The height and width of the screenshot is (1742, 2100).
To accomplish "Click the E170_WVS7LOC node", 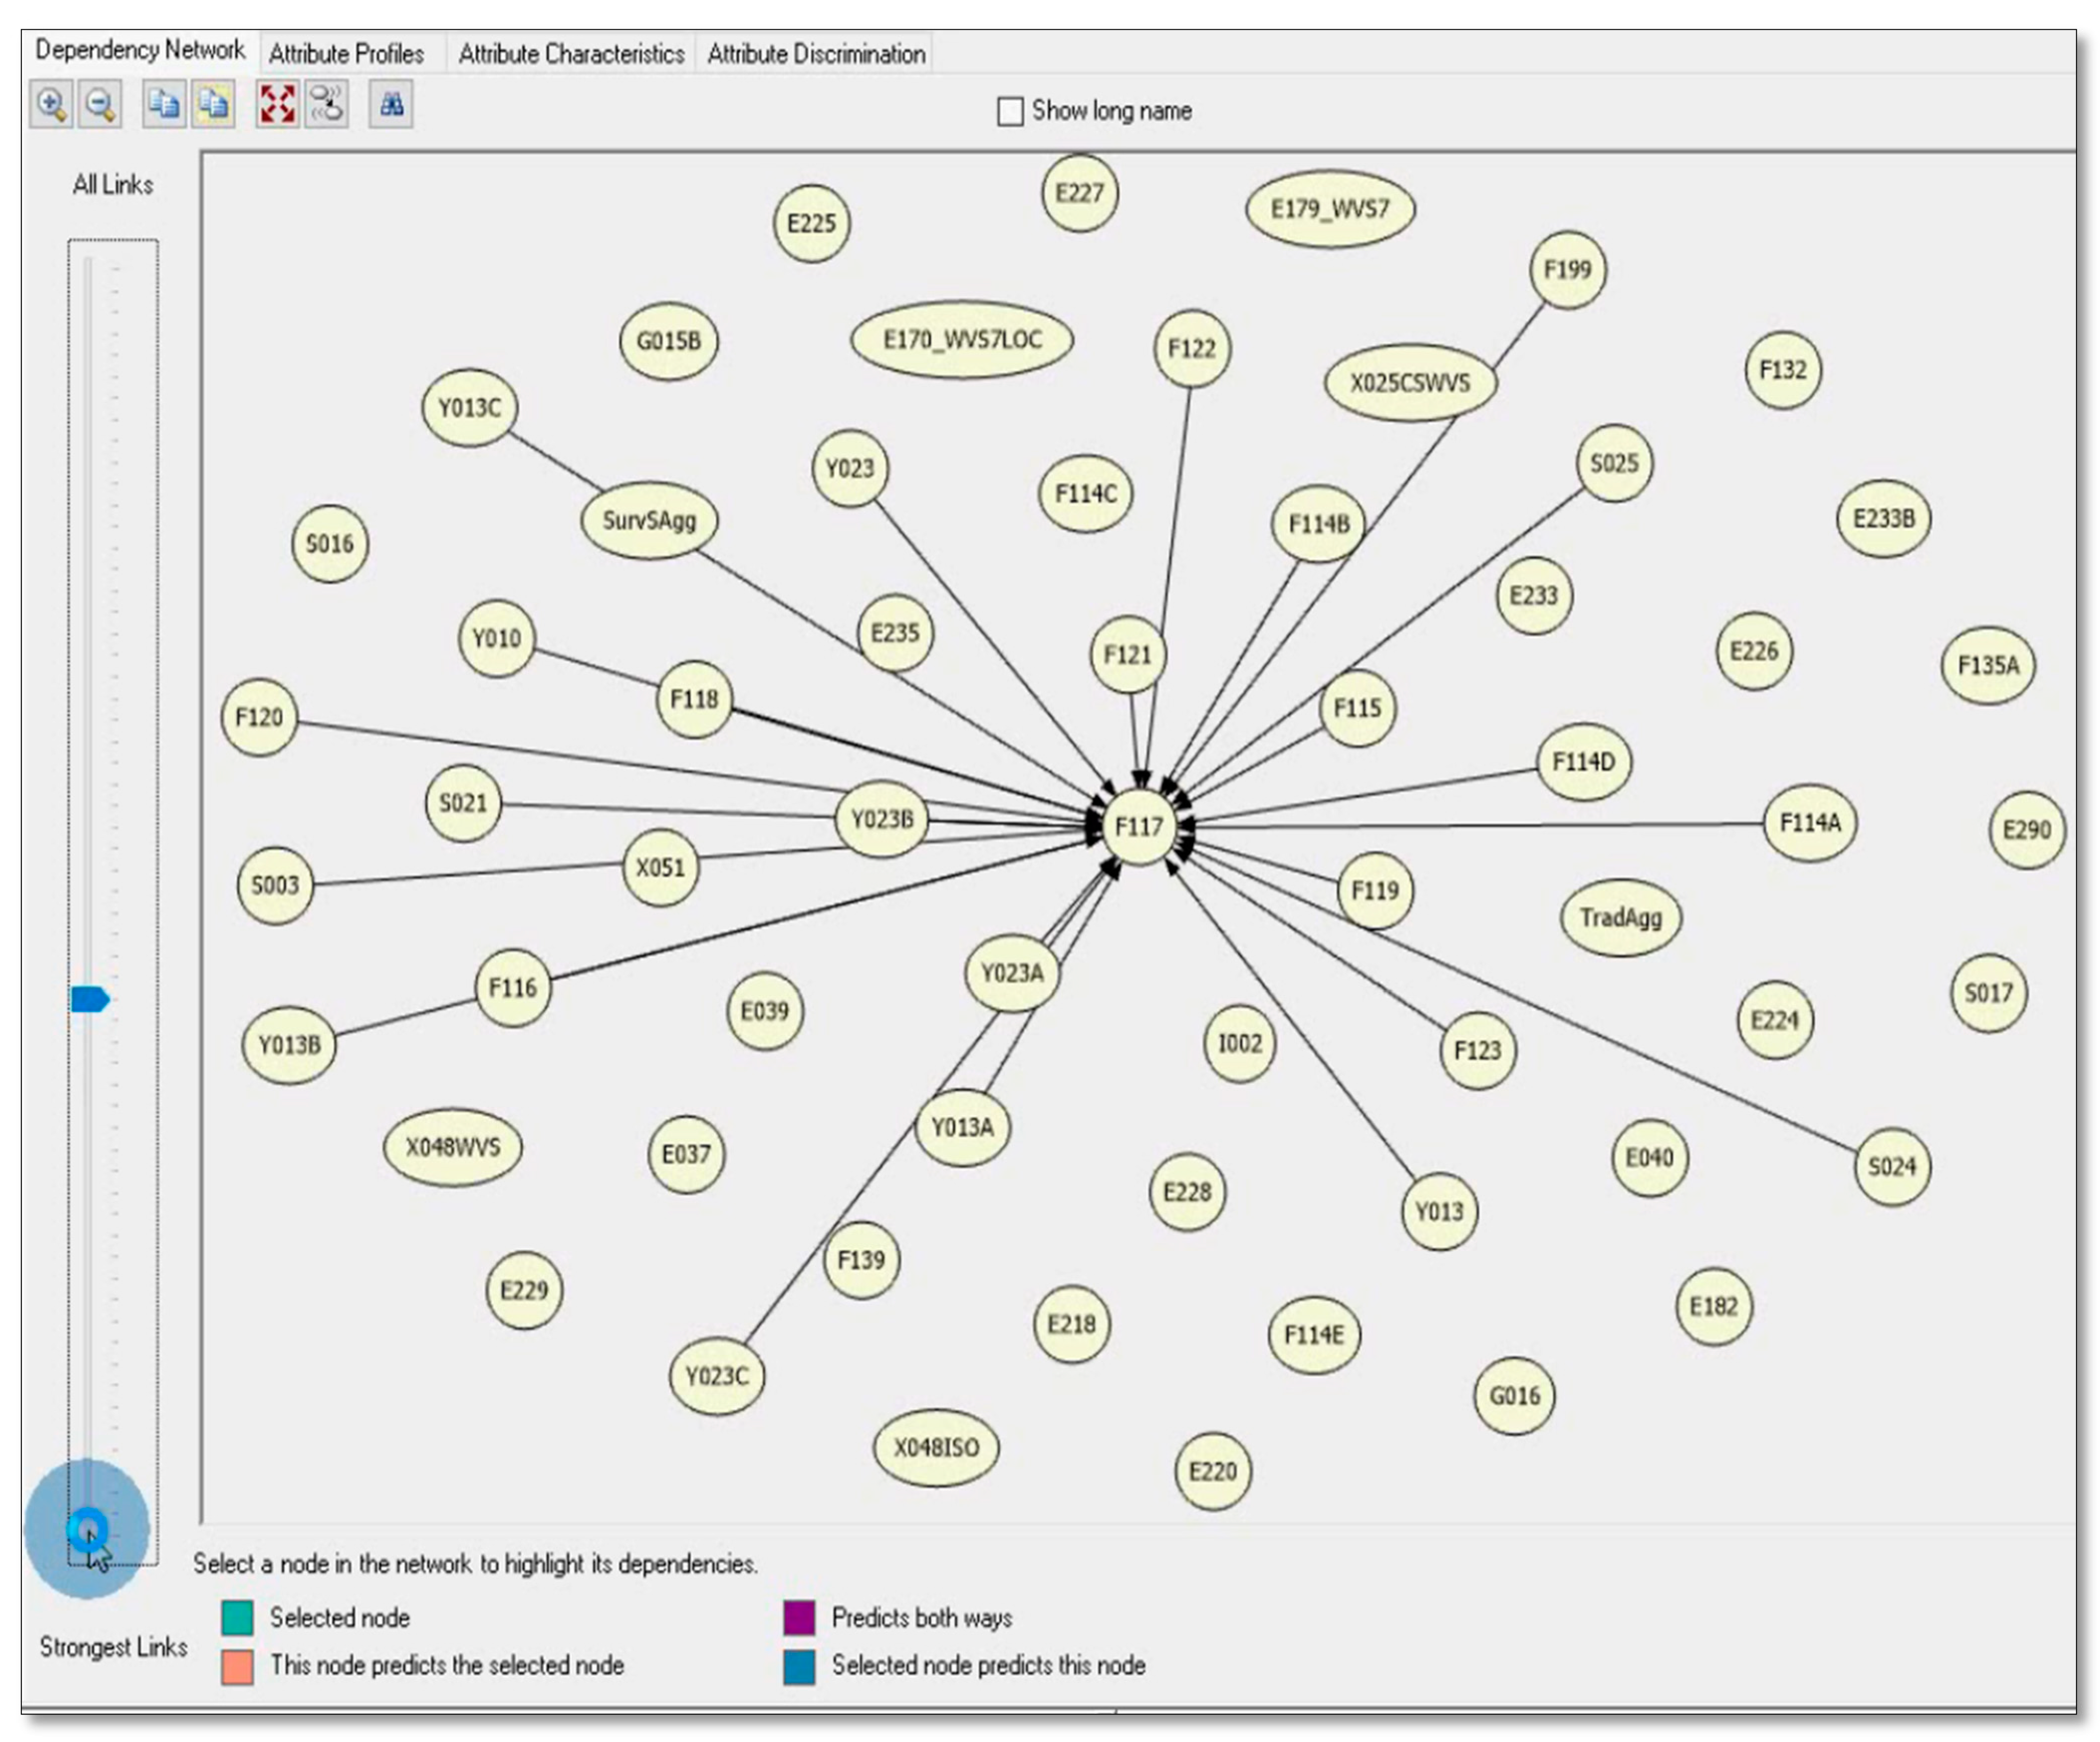I will click(961, 340).
